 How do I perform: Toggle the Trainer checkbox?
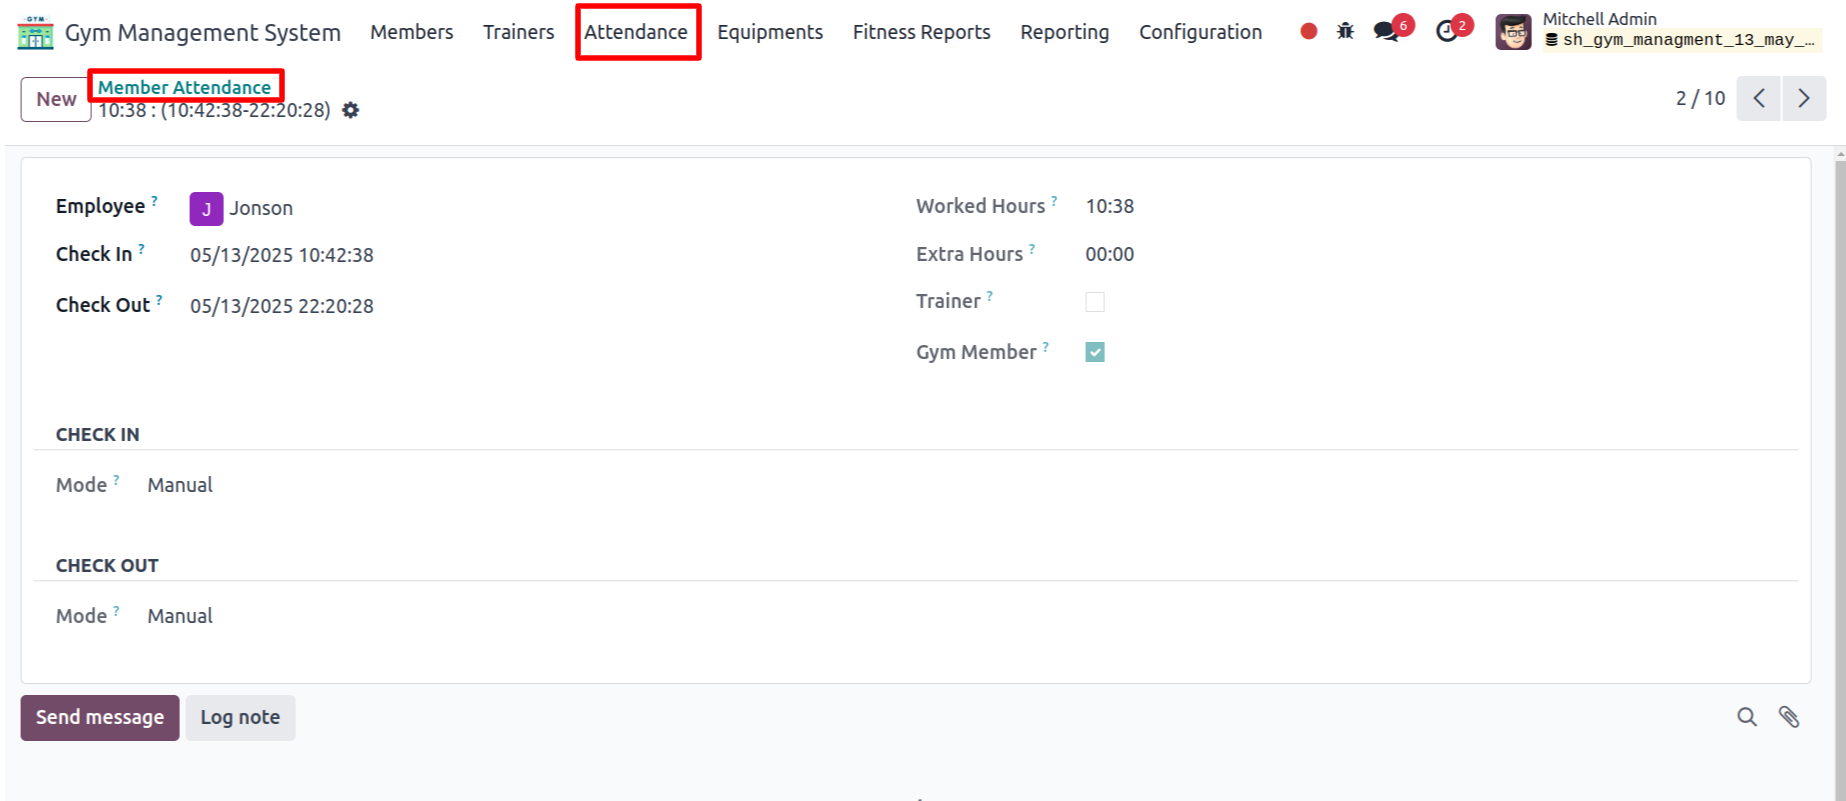click(1095, 302)
